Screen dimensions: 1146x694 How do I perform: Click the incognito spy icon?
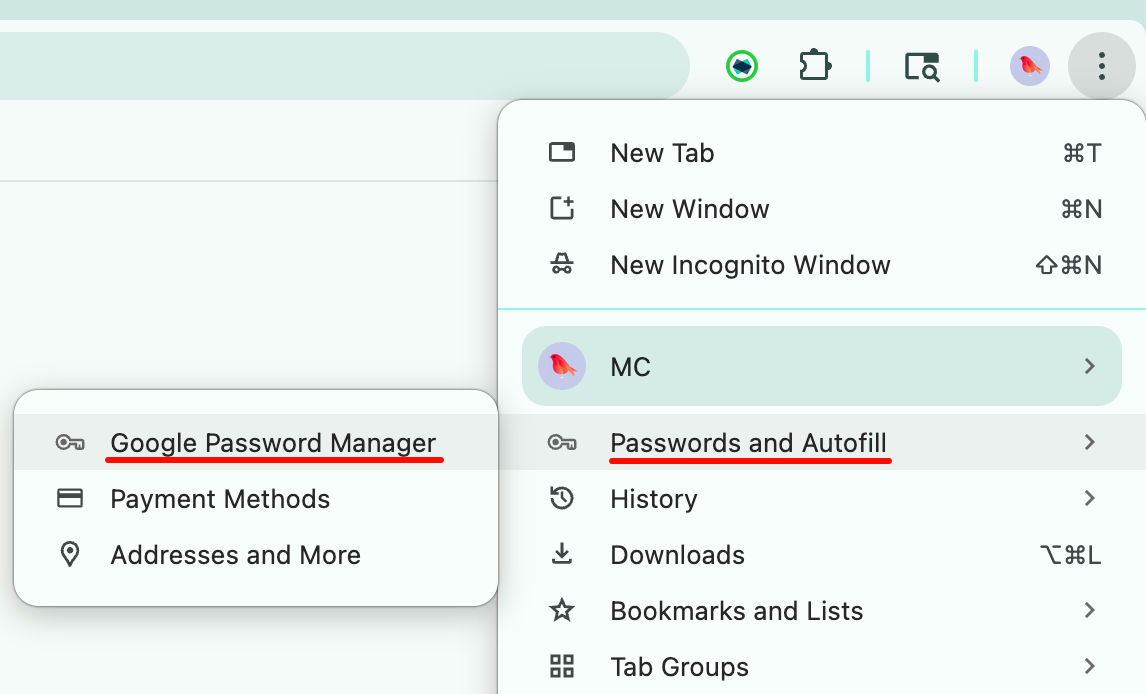[x=561, y=264]
